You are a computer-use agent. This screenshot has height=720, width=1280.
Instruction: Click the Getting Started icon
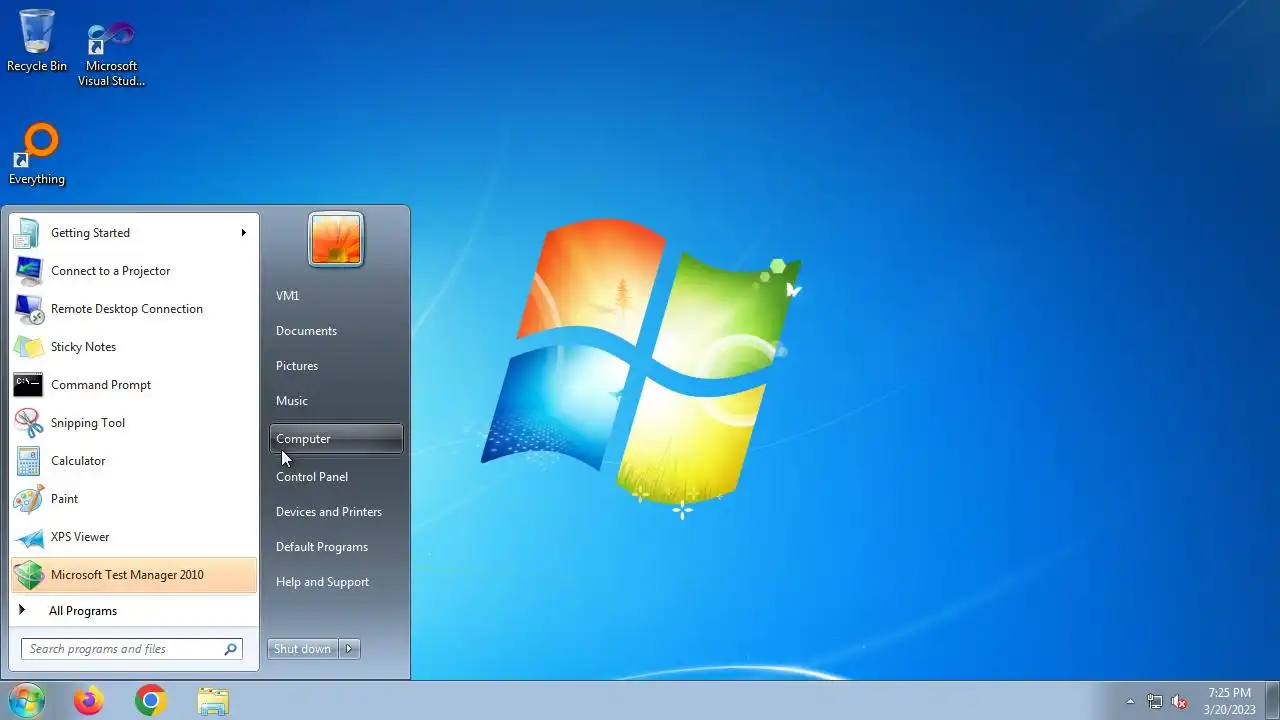[x=28, y=233]
